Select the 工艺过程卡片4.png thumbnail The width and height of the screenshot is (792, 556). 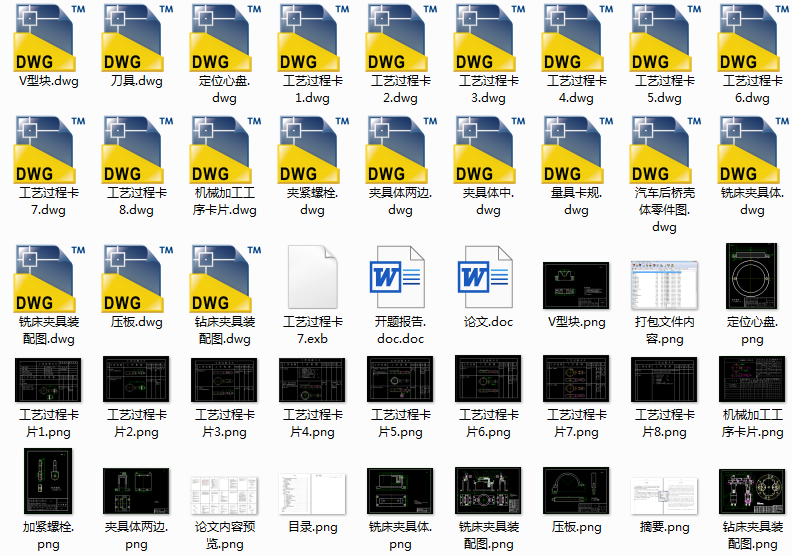[x=312, y=380]
